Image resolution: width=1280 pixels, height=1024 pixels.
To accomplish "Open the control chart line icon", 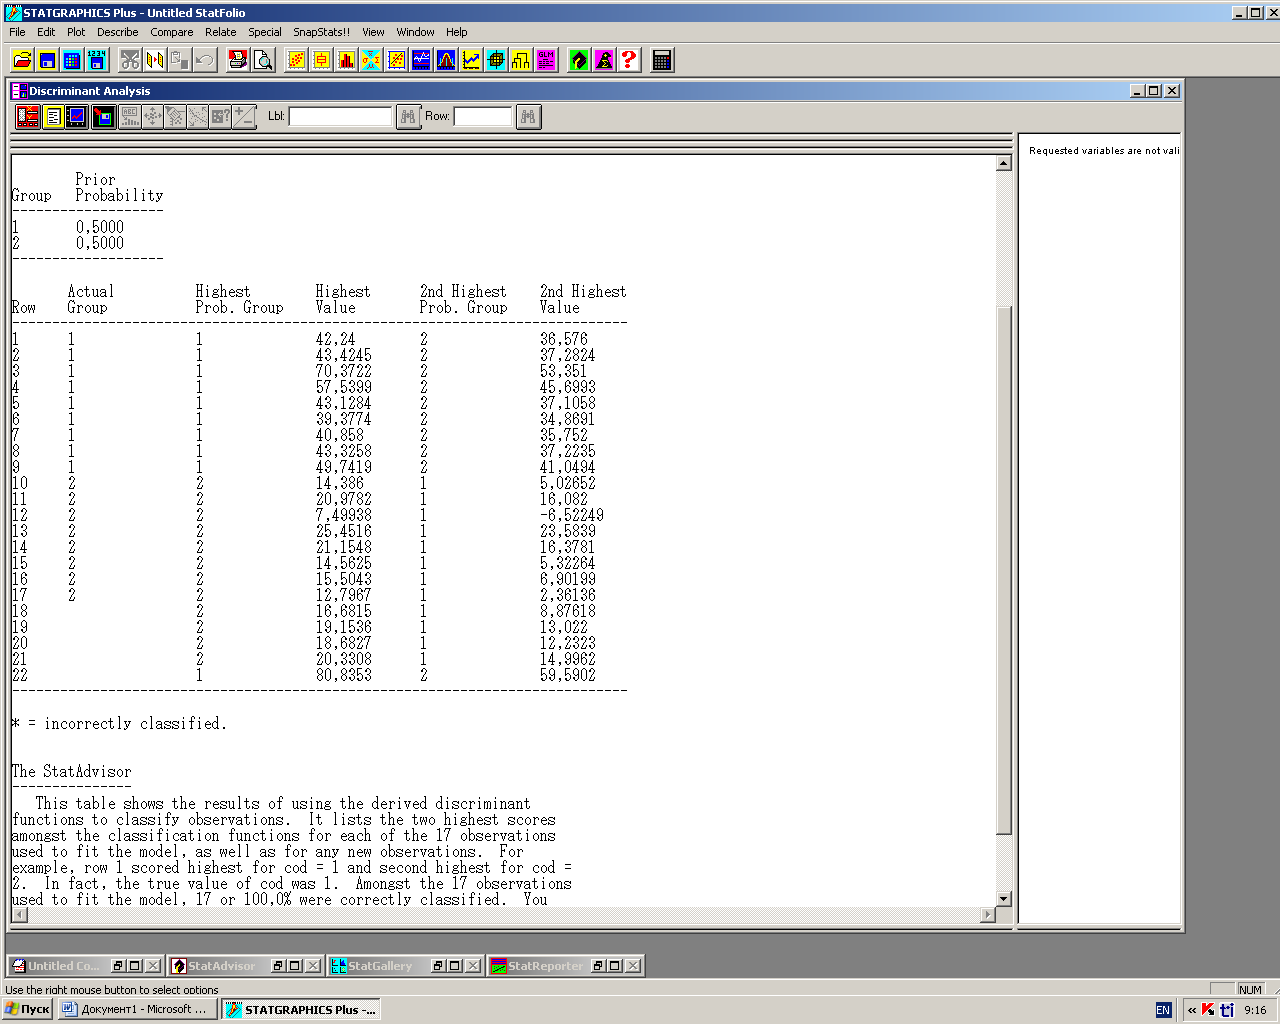I will pos(471,60).
